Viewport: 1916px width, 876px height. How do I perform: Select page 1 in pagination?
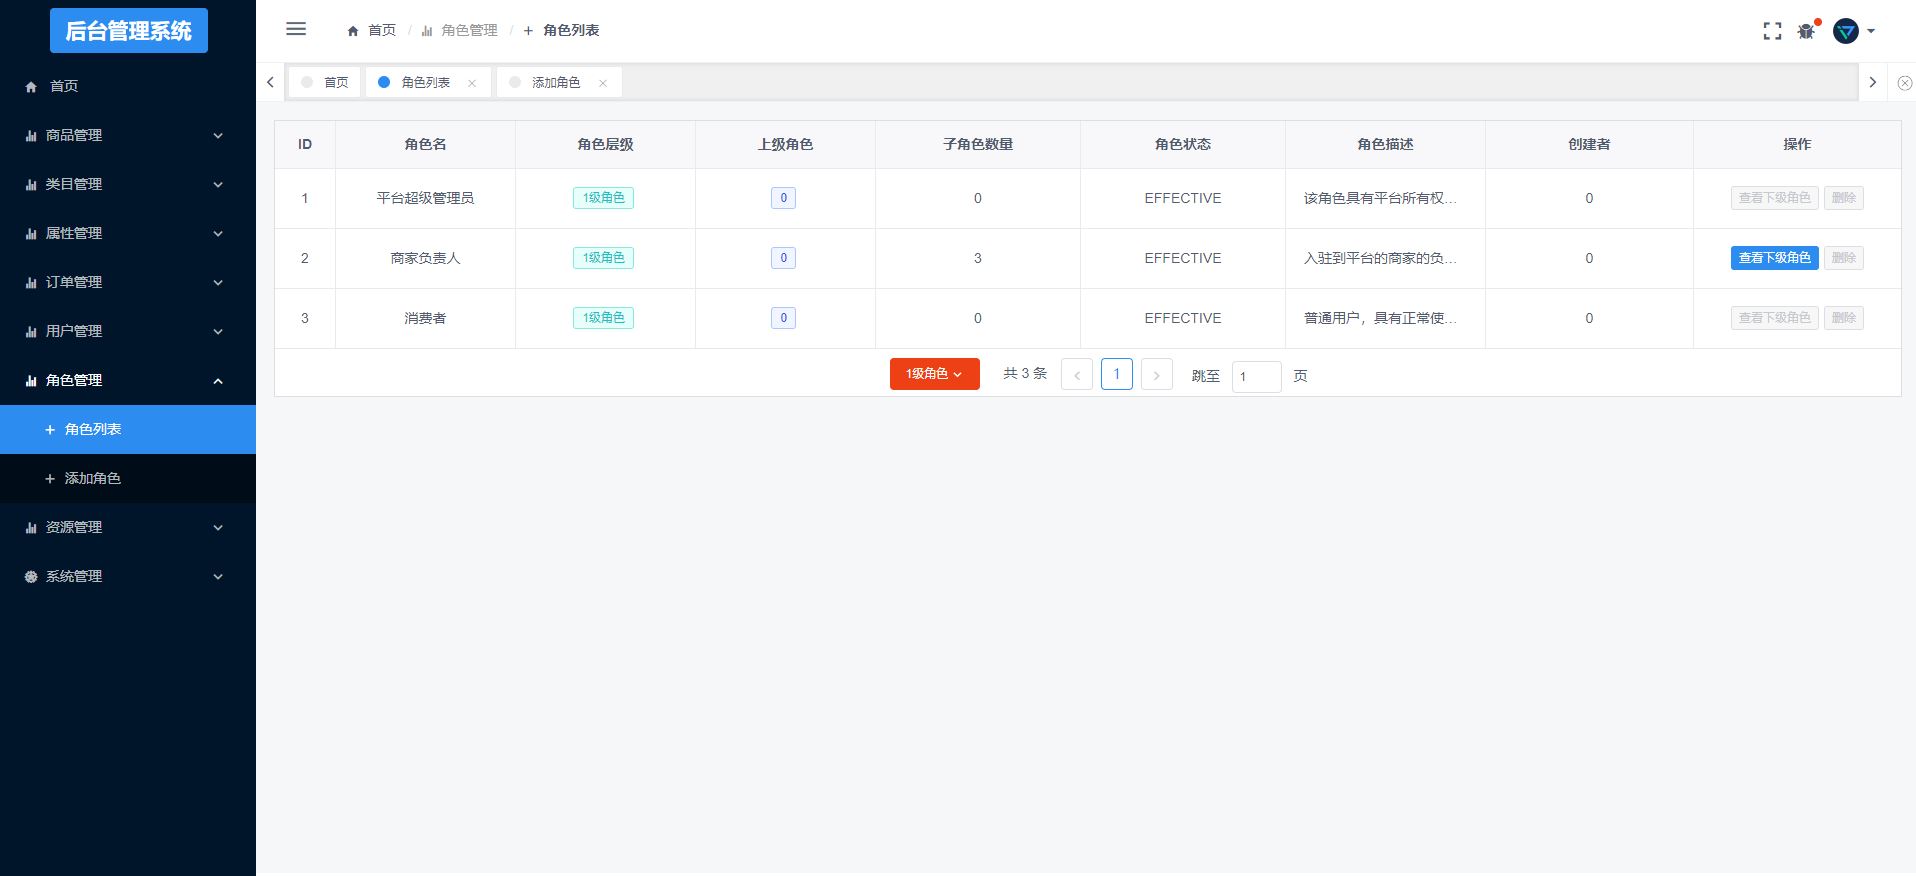[1116, 374]
